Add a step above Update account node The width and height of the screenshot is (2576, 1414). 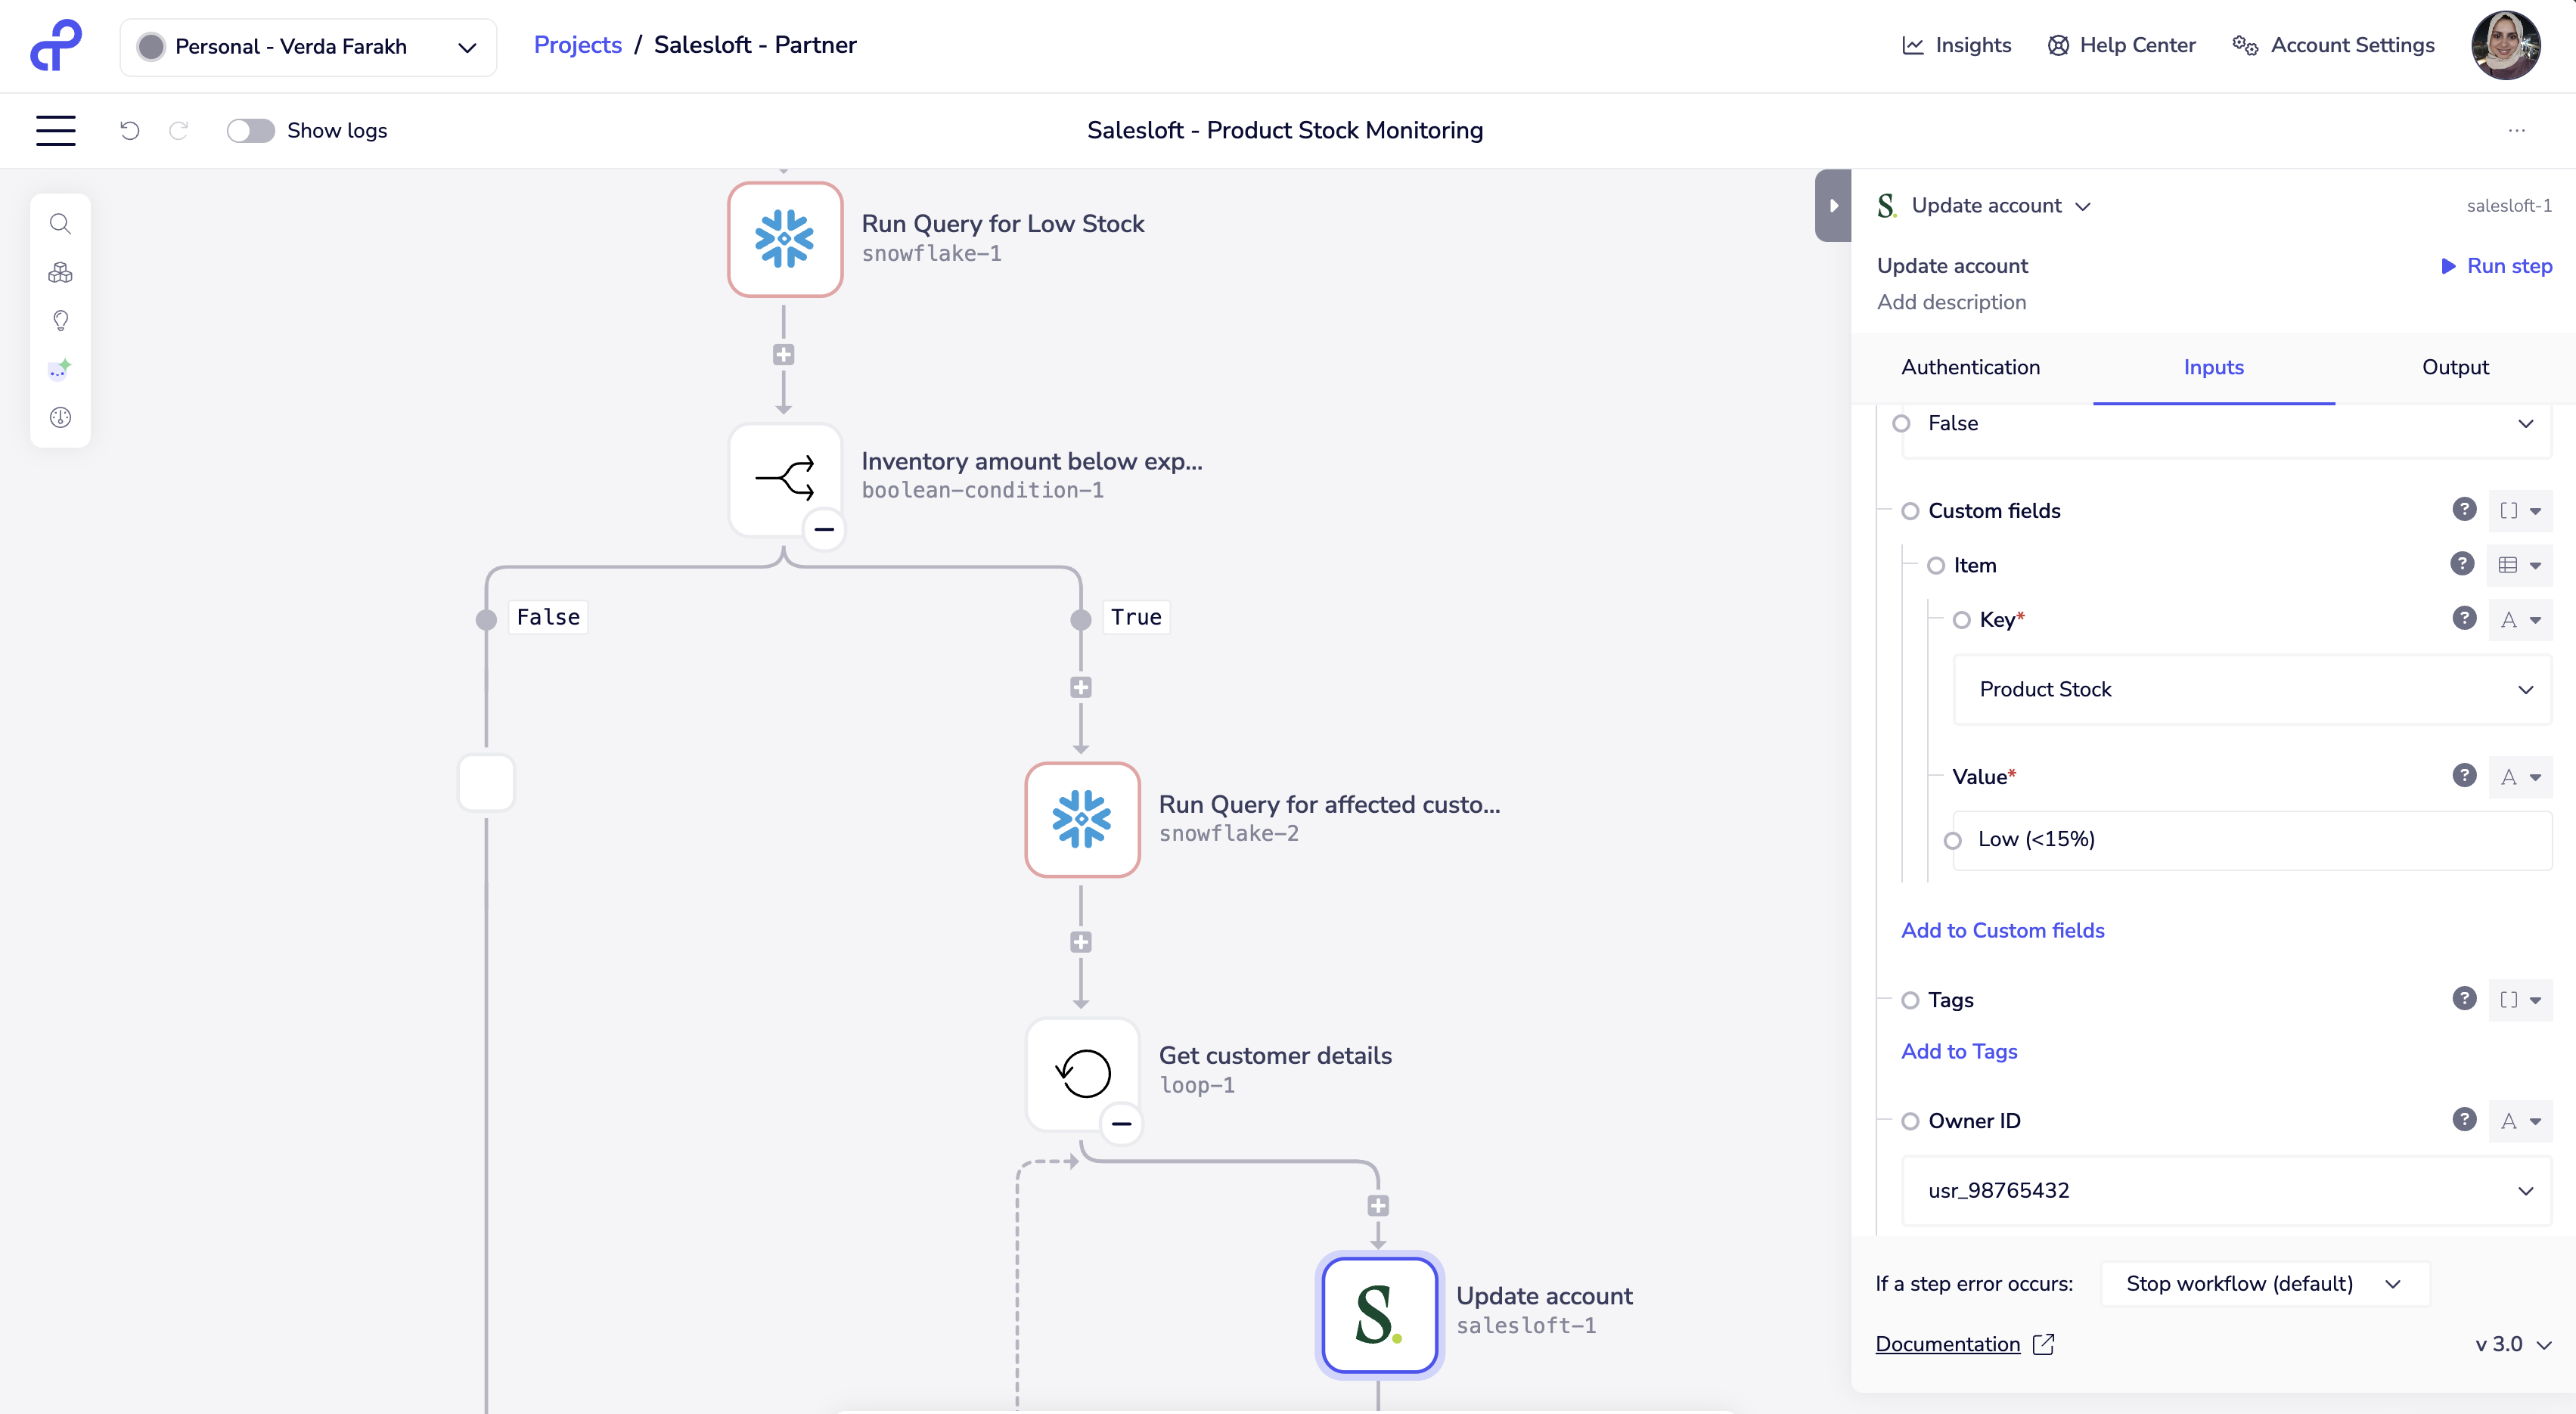pyautogui.click(x=1378, y=1206)
